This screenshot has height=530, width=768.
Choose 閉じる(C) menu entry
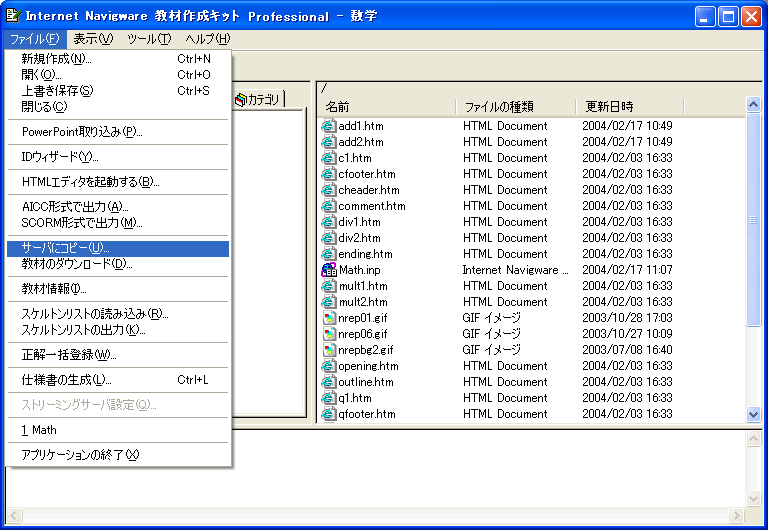[x=118, y=107]
